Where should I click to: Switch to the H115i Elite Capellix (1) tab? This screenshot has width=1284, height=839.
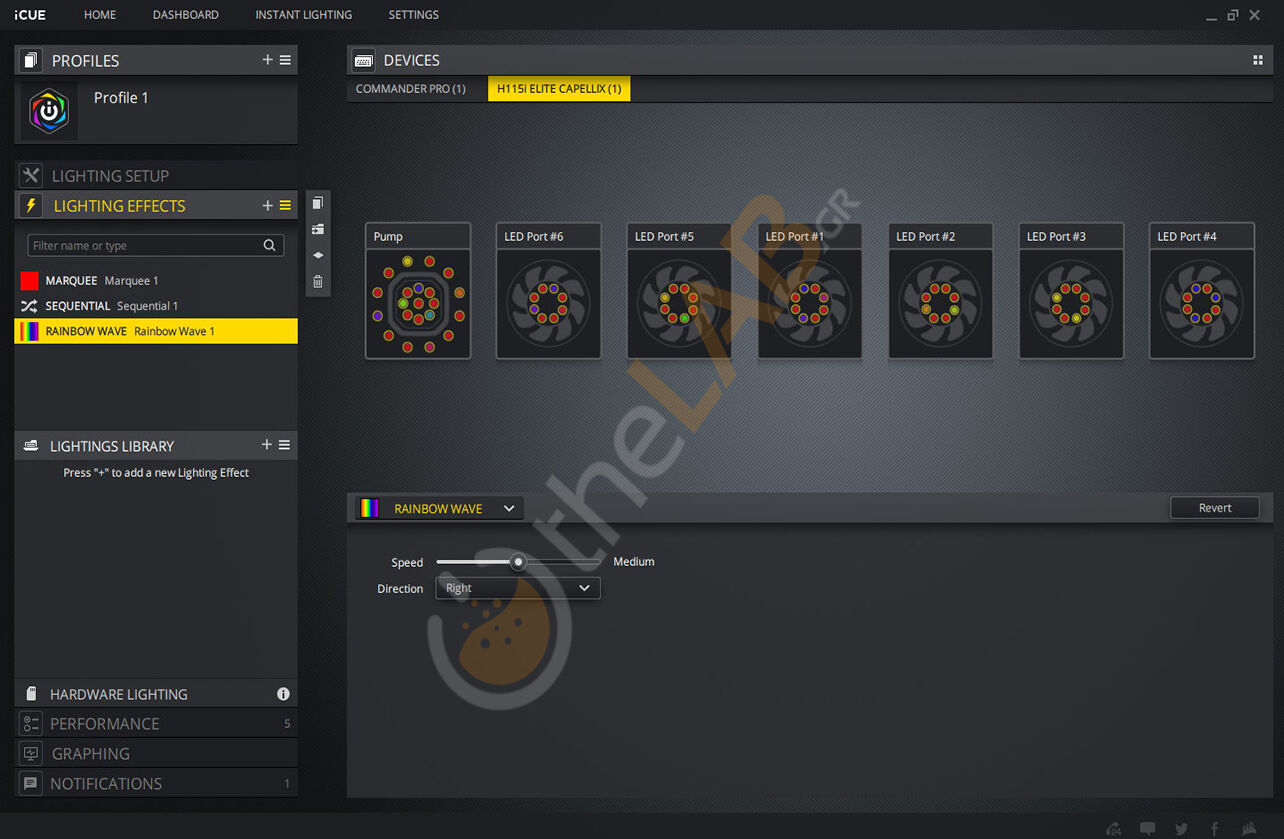(x=559, y=89)
